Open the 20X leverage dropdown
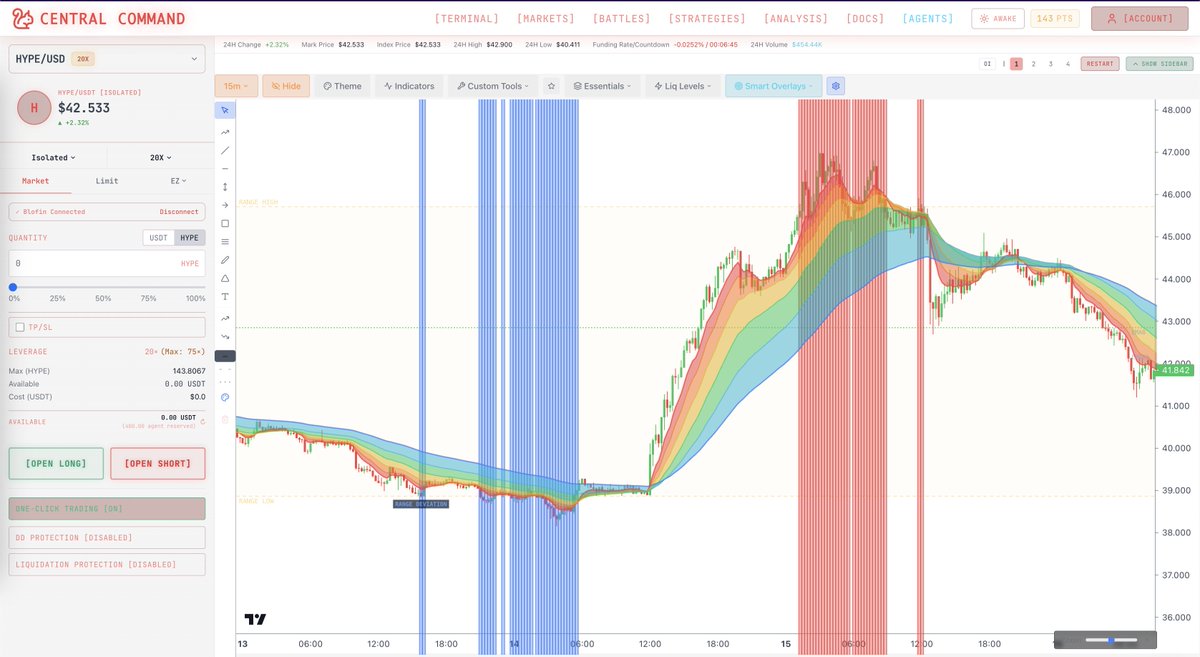 pyautogui.click(x=160, y=157)
